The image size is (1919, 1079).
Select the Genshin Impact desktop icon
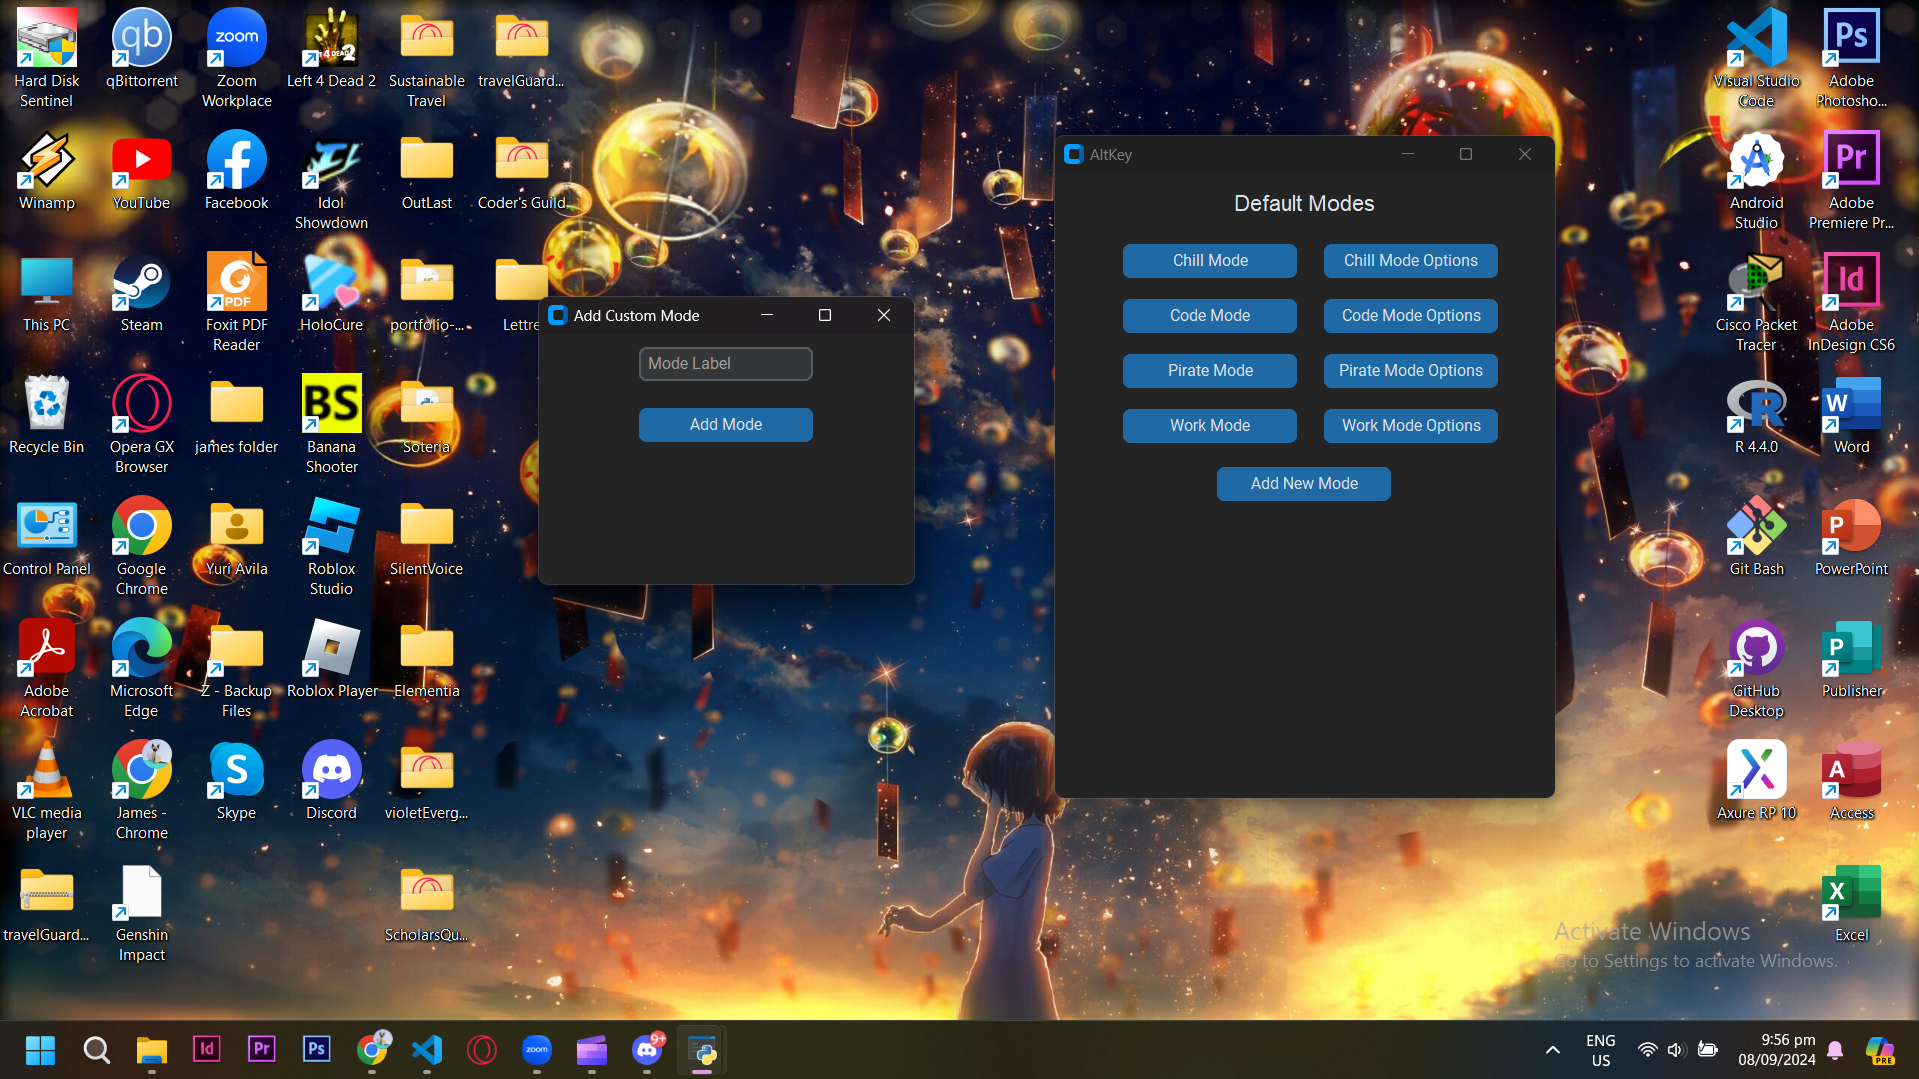point(142,912)
